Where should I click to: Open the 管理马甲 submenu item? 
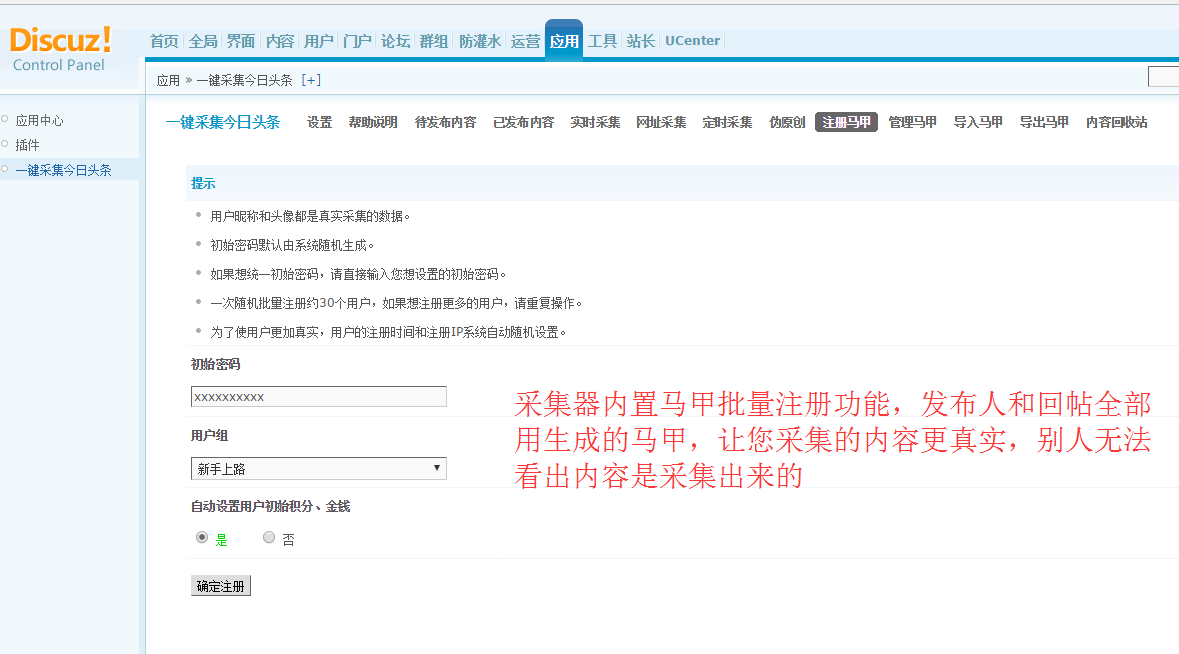[x=913, y=122]
